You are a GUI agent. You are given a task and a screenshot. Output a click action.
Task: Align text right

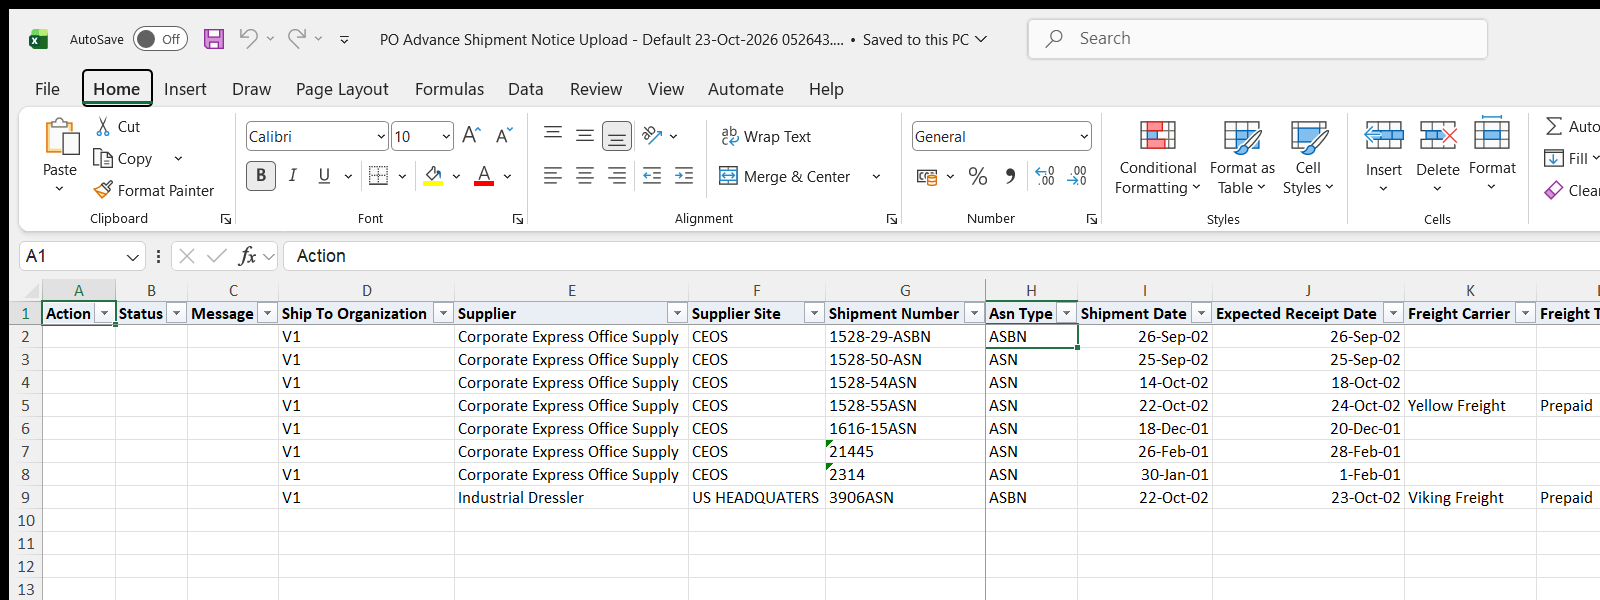pyautogui.click(x=617, y=176)
